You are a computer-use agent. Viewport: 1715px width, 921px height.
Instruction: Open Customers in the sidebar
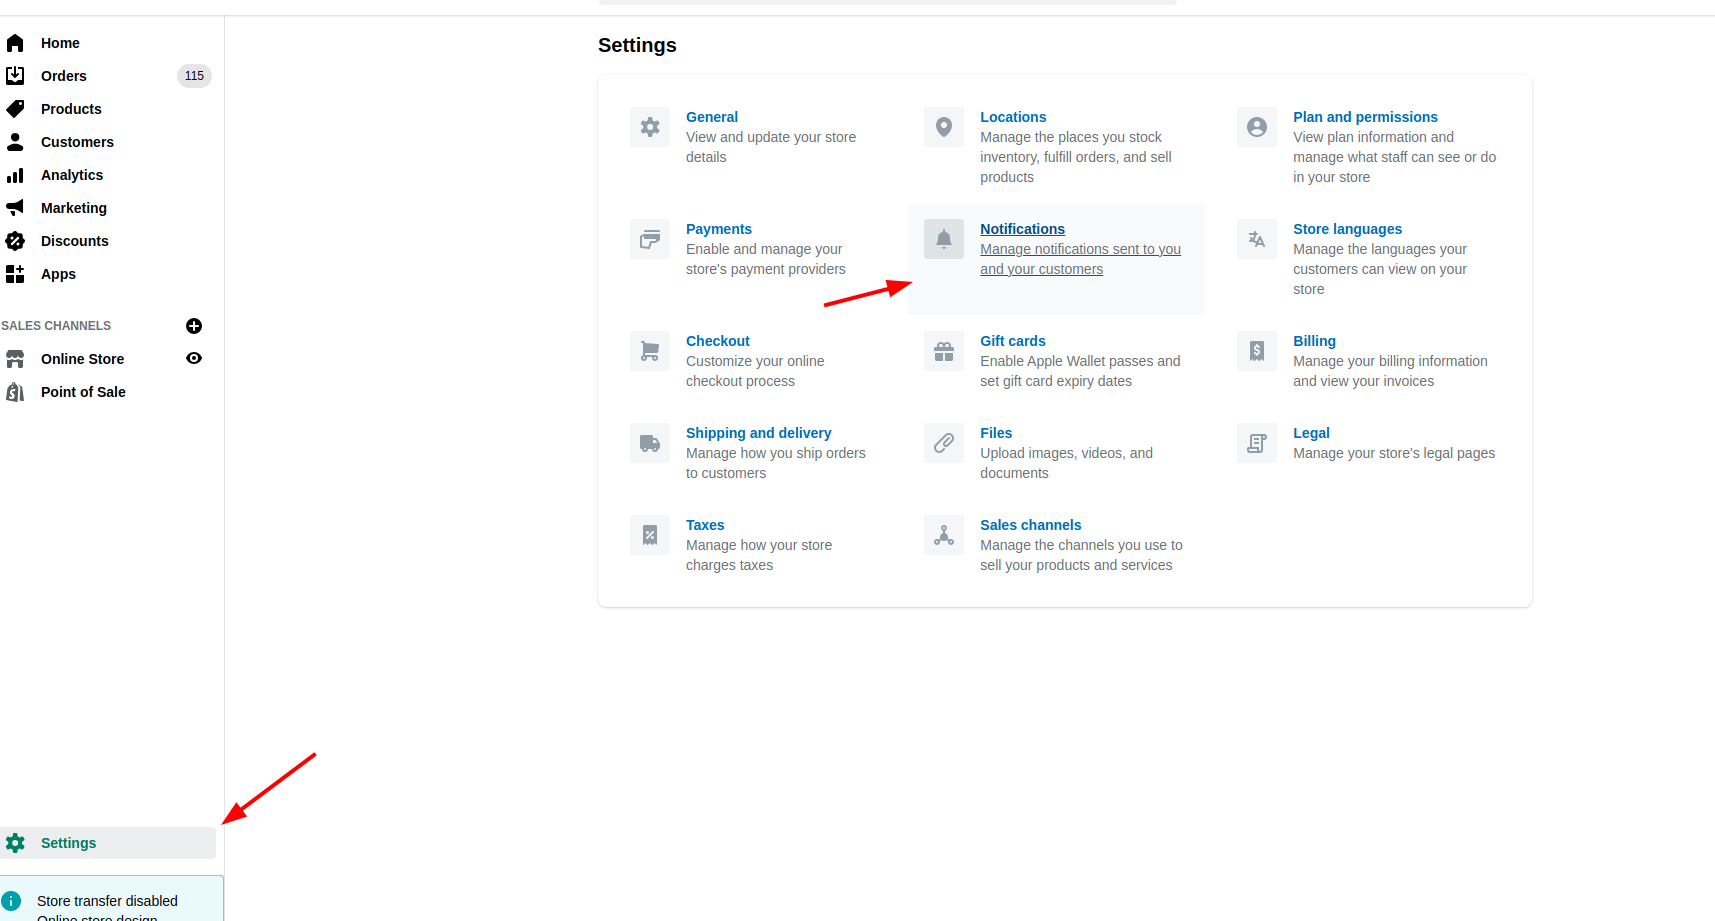pyautogui.click(x=77, y=142)
